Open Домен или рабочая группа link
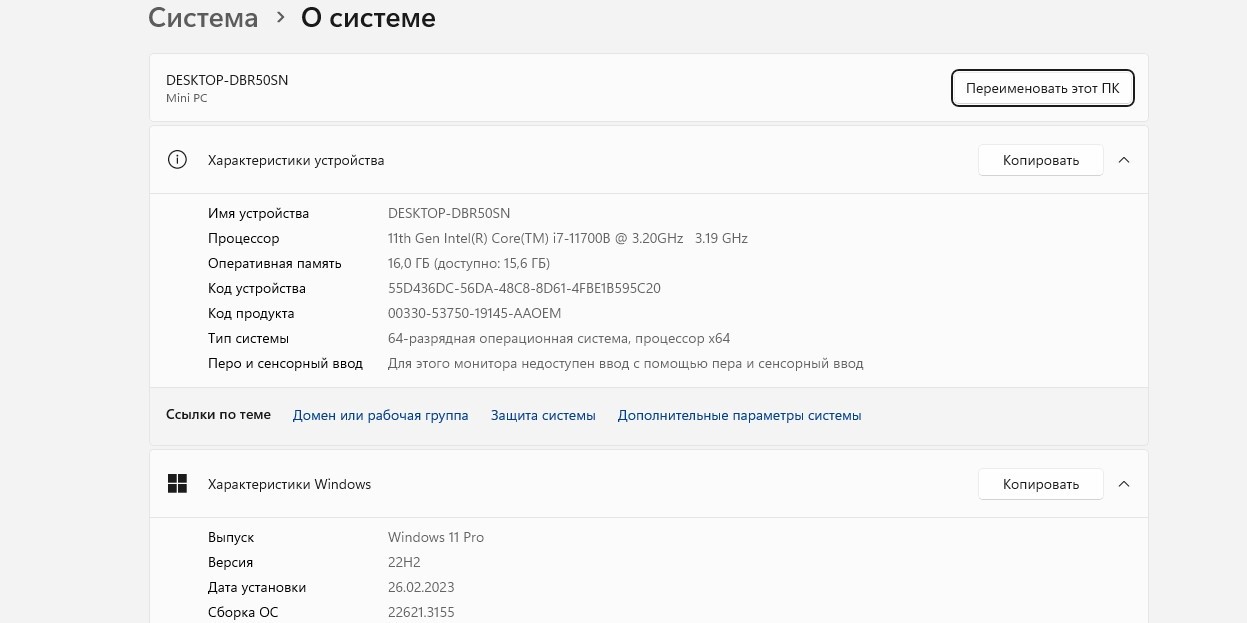Viewport: 1247px width, 623px height. 380,415
